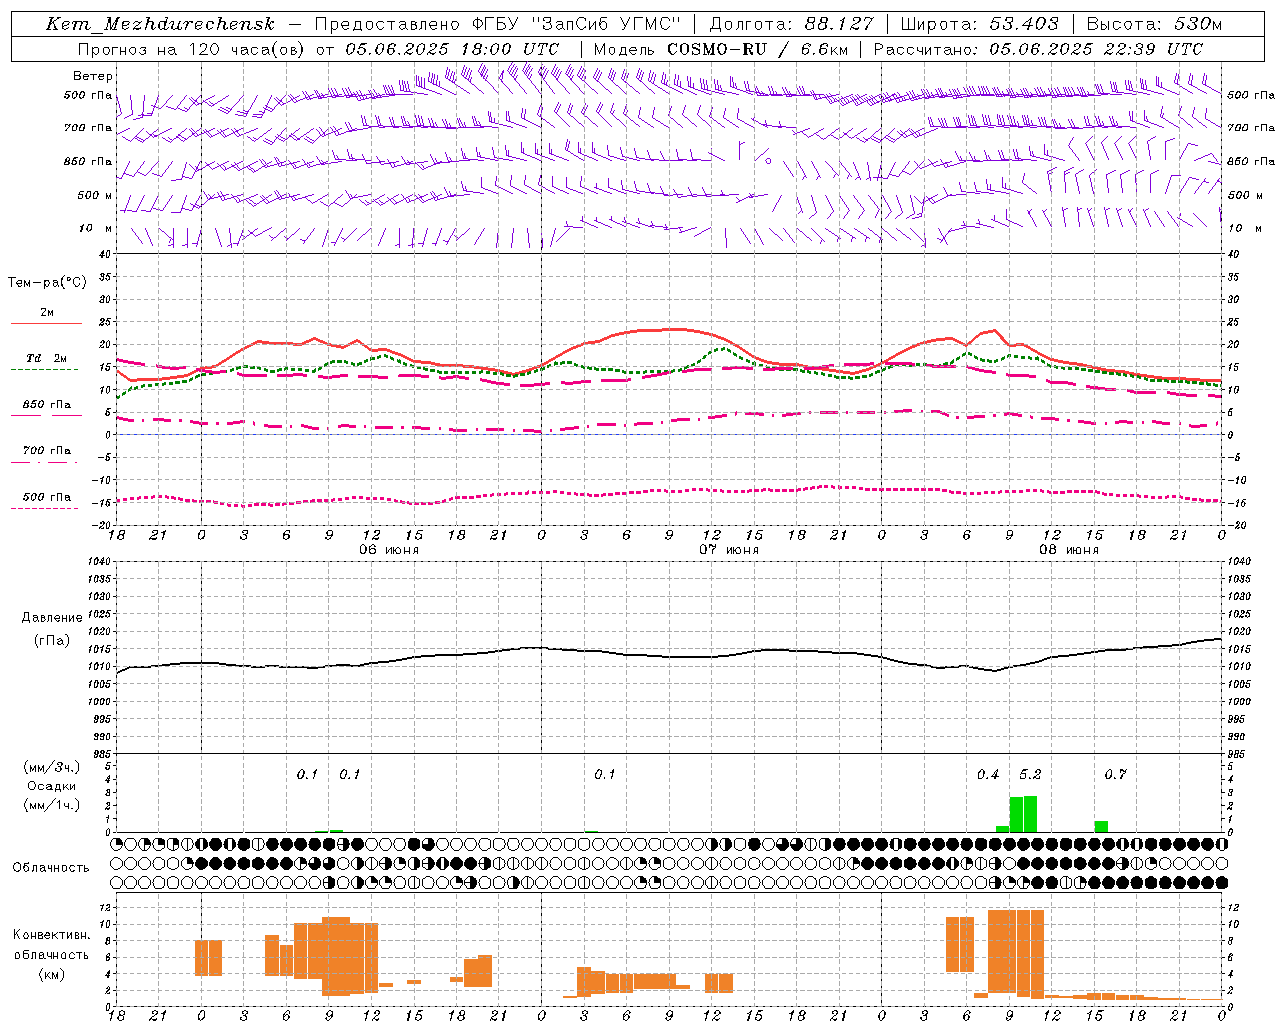Click the '0.7' precipitation amount
This screenshot has width=1280, height=1024.
coord(1115,775)
